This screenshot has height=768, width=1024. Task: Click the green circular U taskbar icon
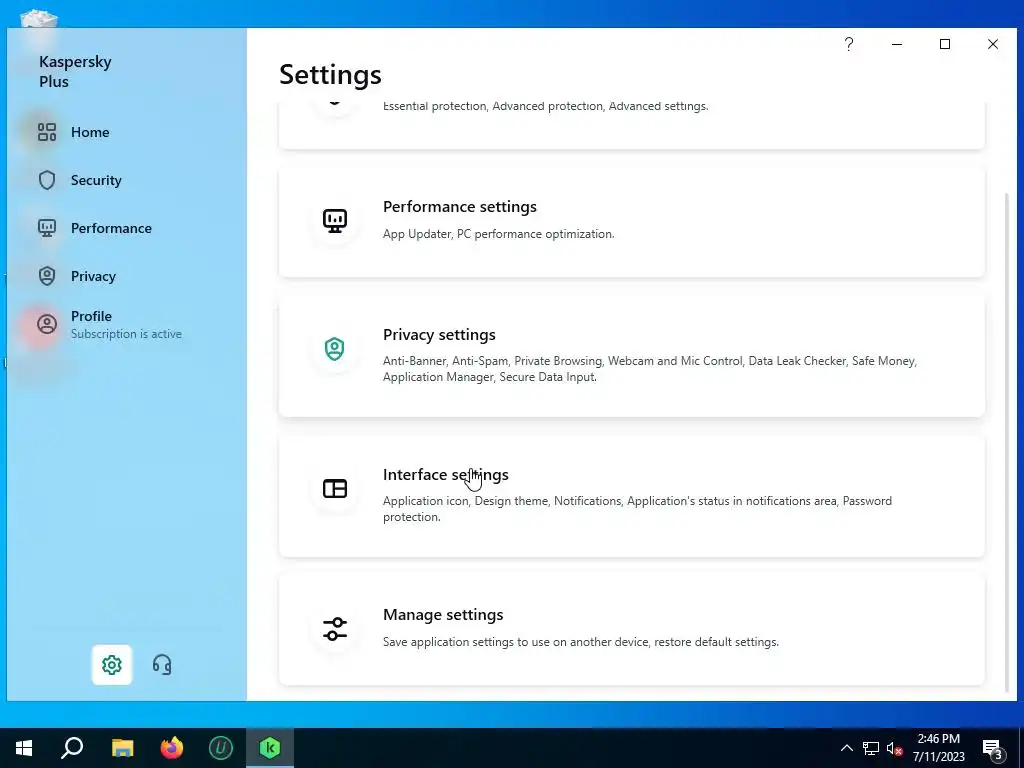221,748
